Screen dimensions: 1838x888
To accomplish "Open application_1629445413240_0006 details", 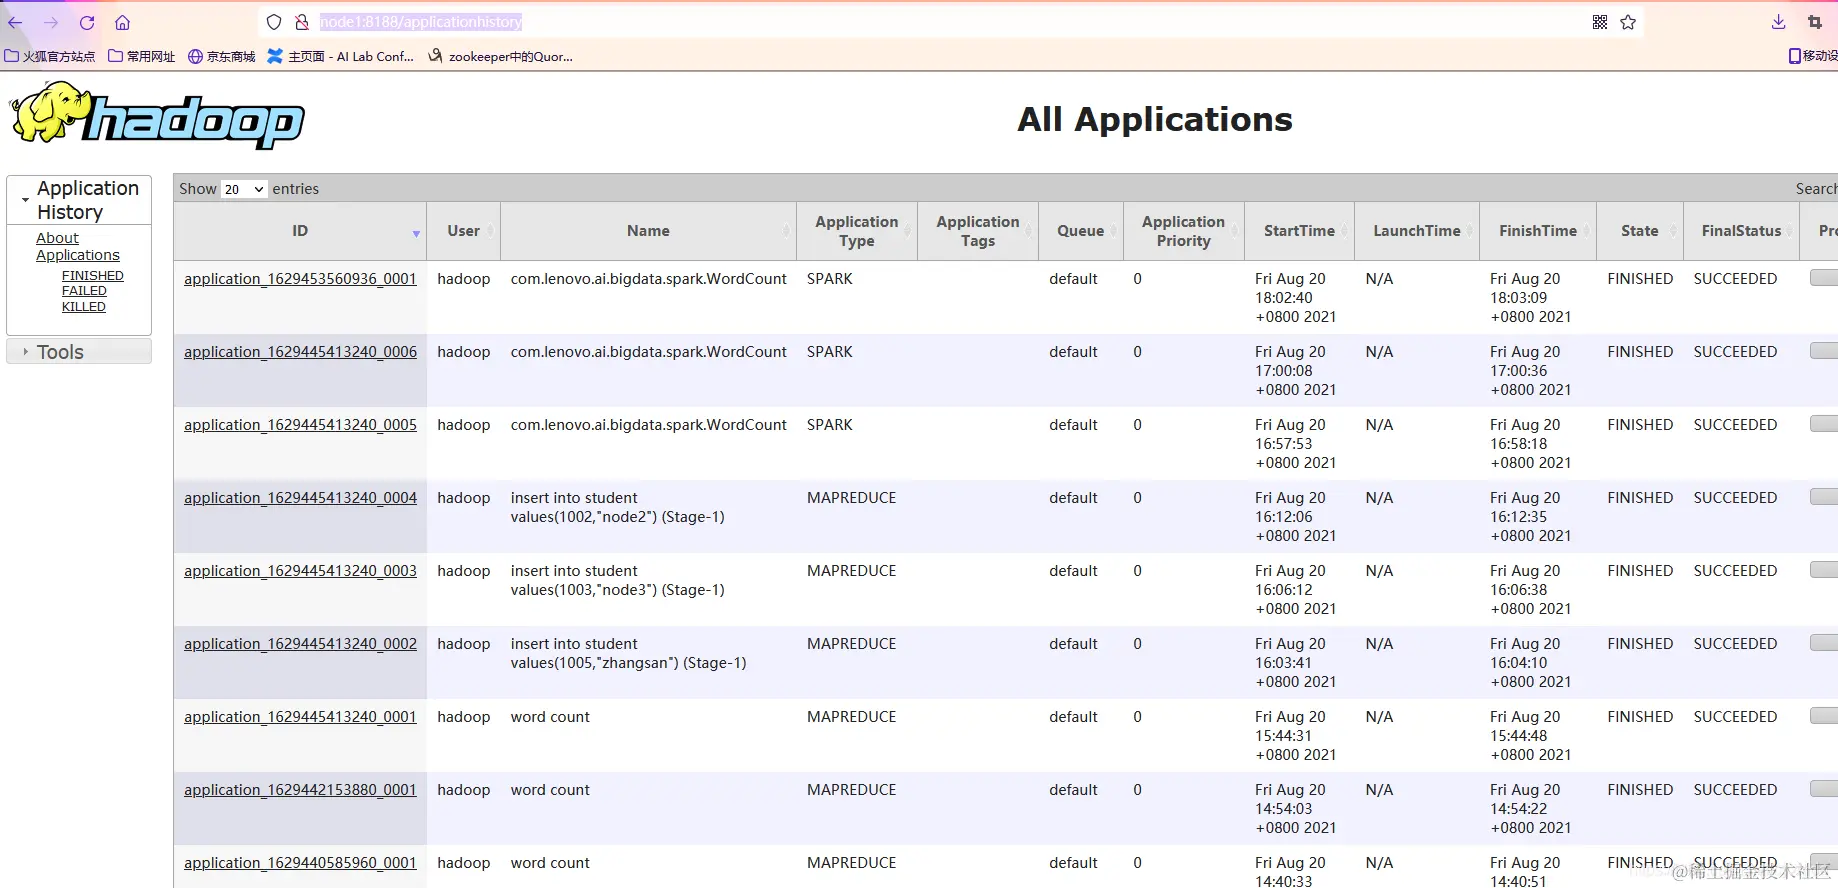I will tap(300, 352).
